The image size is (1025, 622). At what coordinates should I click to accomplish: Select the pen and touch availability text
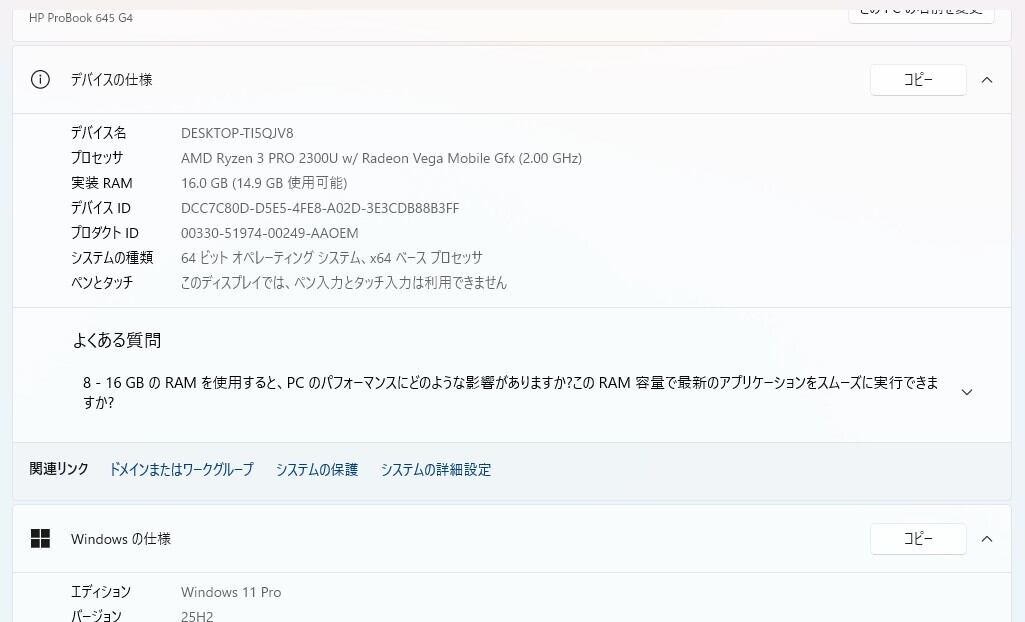click(344, 283)
